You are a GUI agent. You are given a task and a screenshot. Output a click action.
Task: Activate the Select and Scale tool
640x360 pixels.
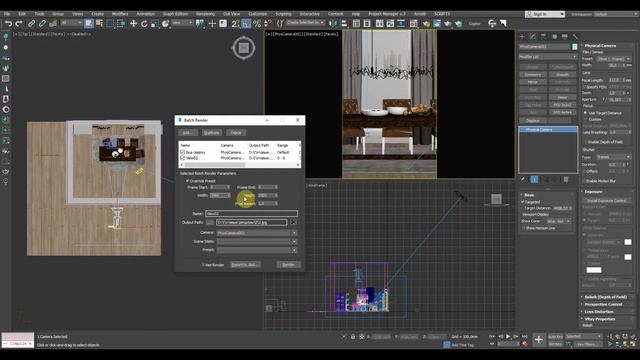pos(155,24)
